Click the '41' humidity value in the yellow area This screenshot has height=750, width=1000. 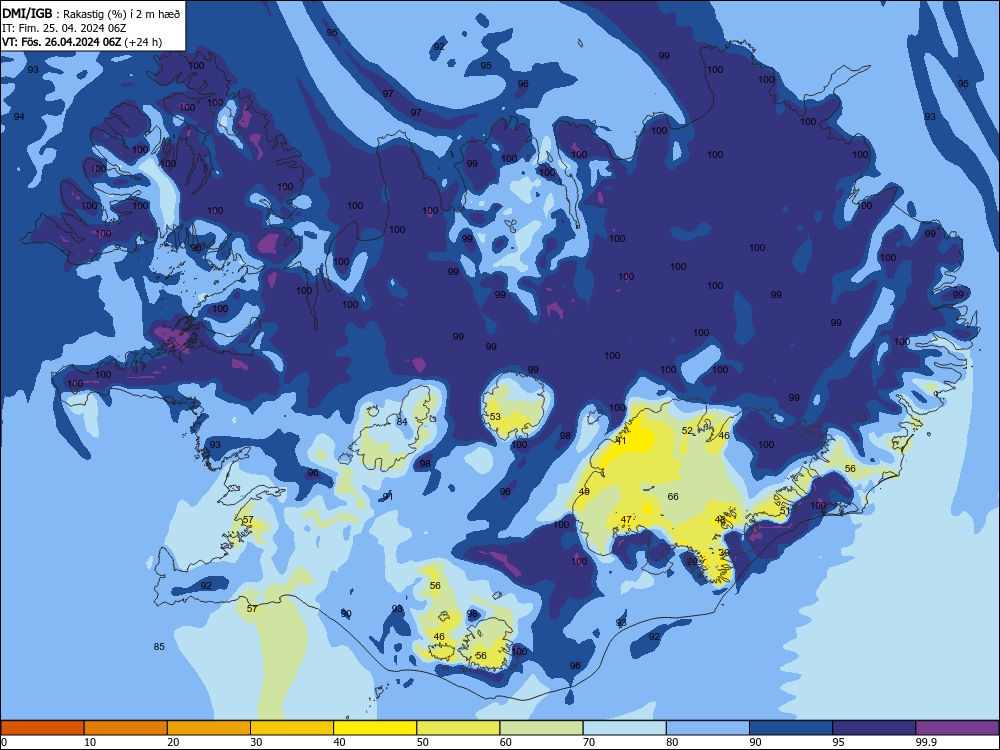click(621, 441)
